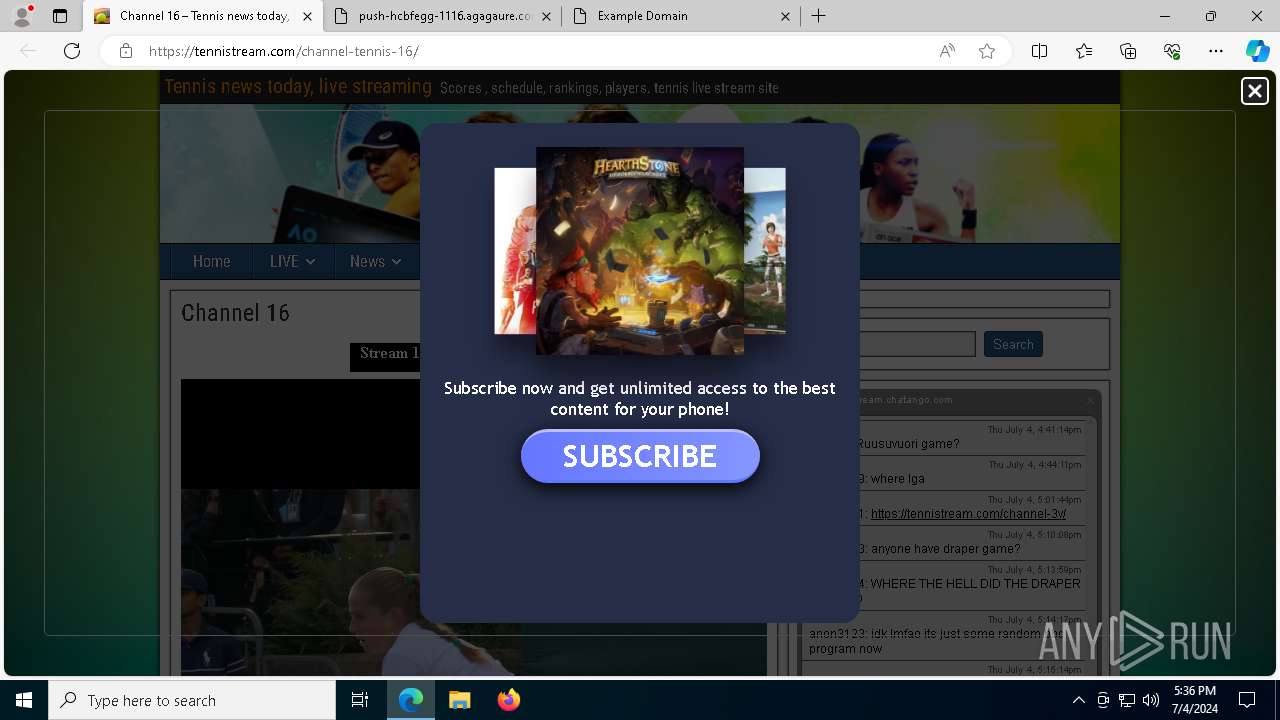The height and width of the screenshot is (720, 1280).
Task: Go to Home in site navigation
Action: pos(211,261)
